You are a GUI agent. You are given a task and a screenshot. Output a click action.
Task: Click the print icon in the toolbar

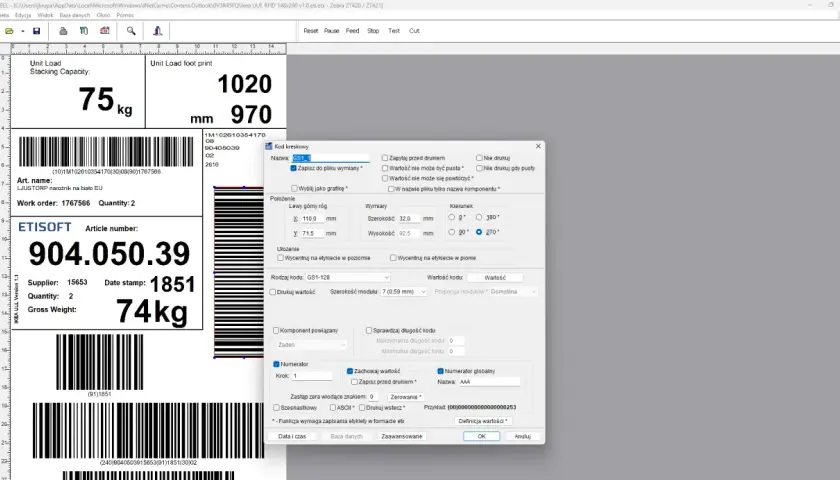[x=63, y=31]
